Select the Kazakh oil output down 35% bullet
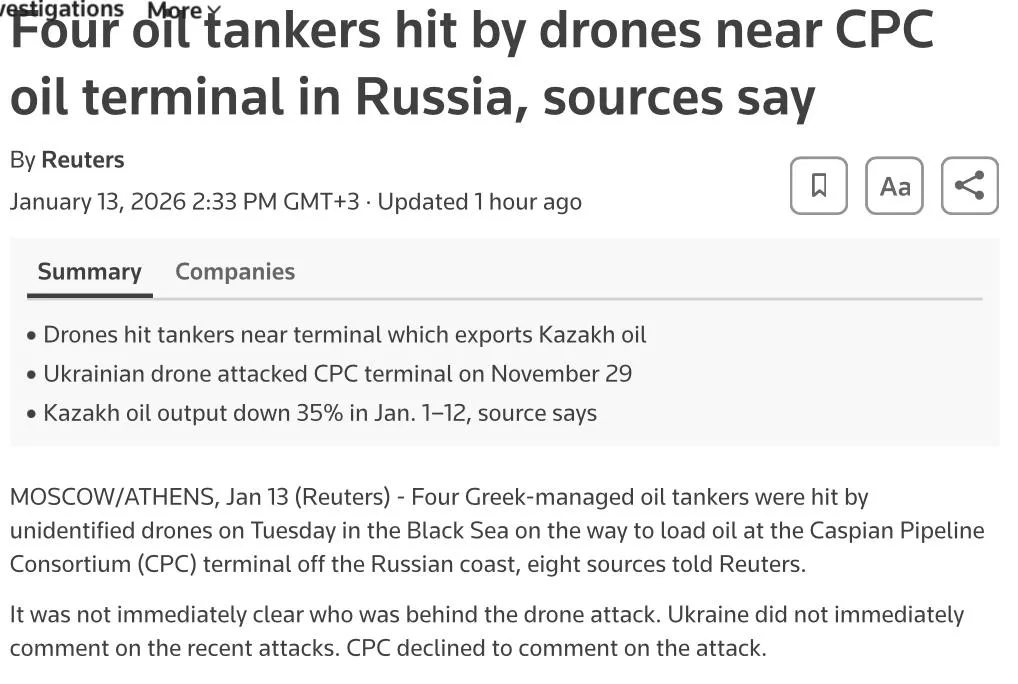Image resolution: width=1018 pixels, height=684 pixels. 320,413
